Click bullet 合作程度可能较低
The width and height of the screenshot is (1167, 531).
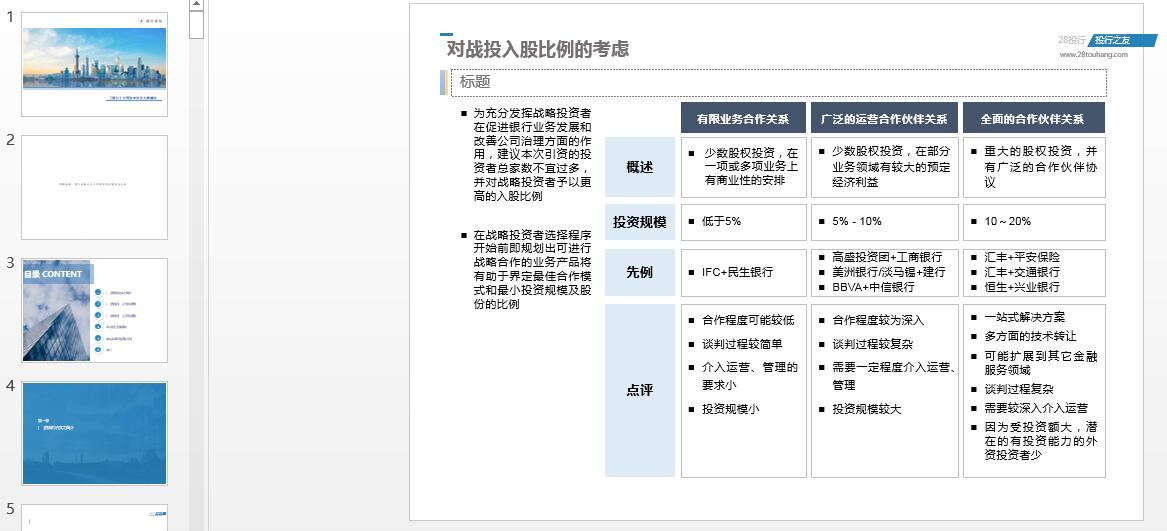(x=748, y=320)
